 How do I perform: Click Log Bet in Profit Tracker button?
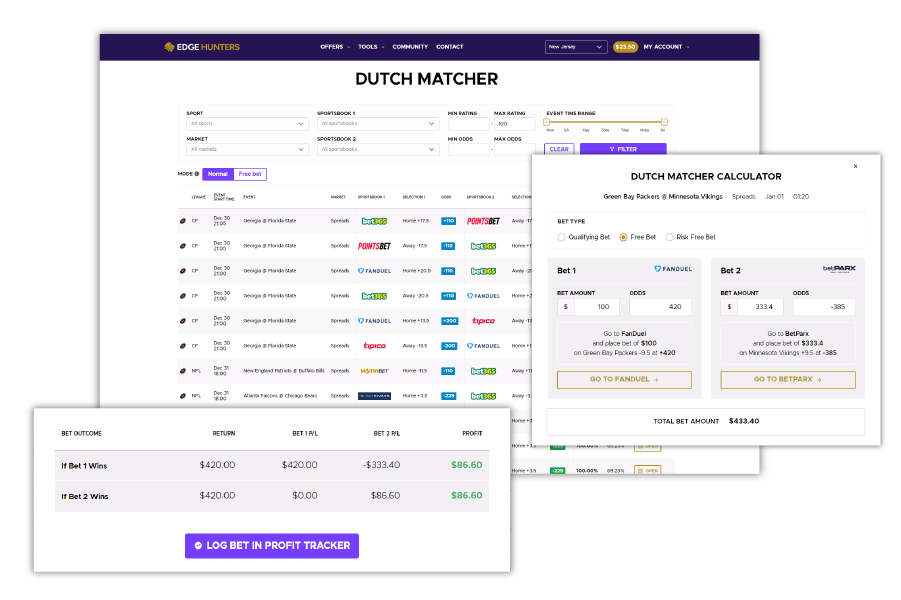click(x=272, y=545)
